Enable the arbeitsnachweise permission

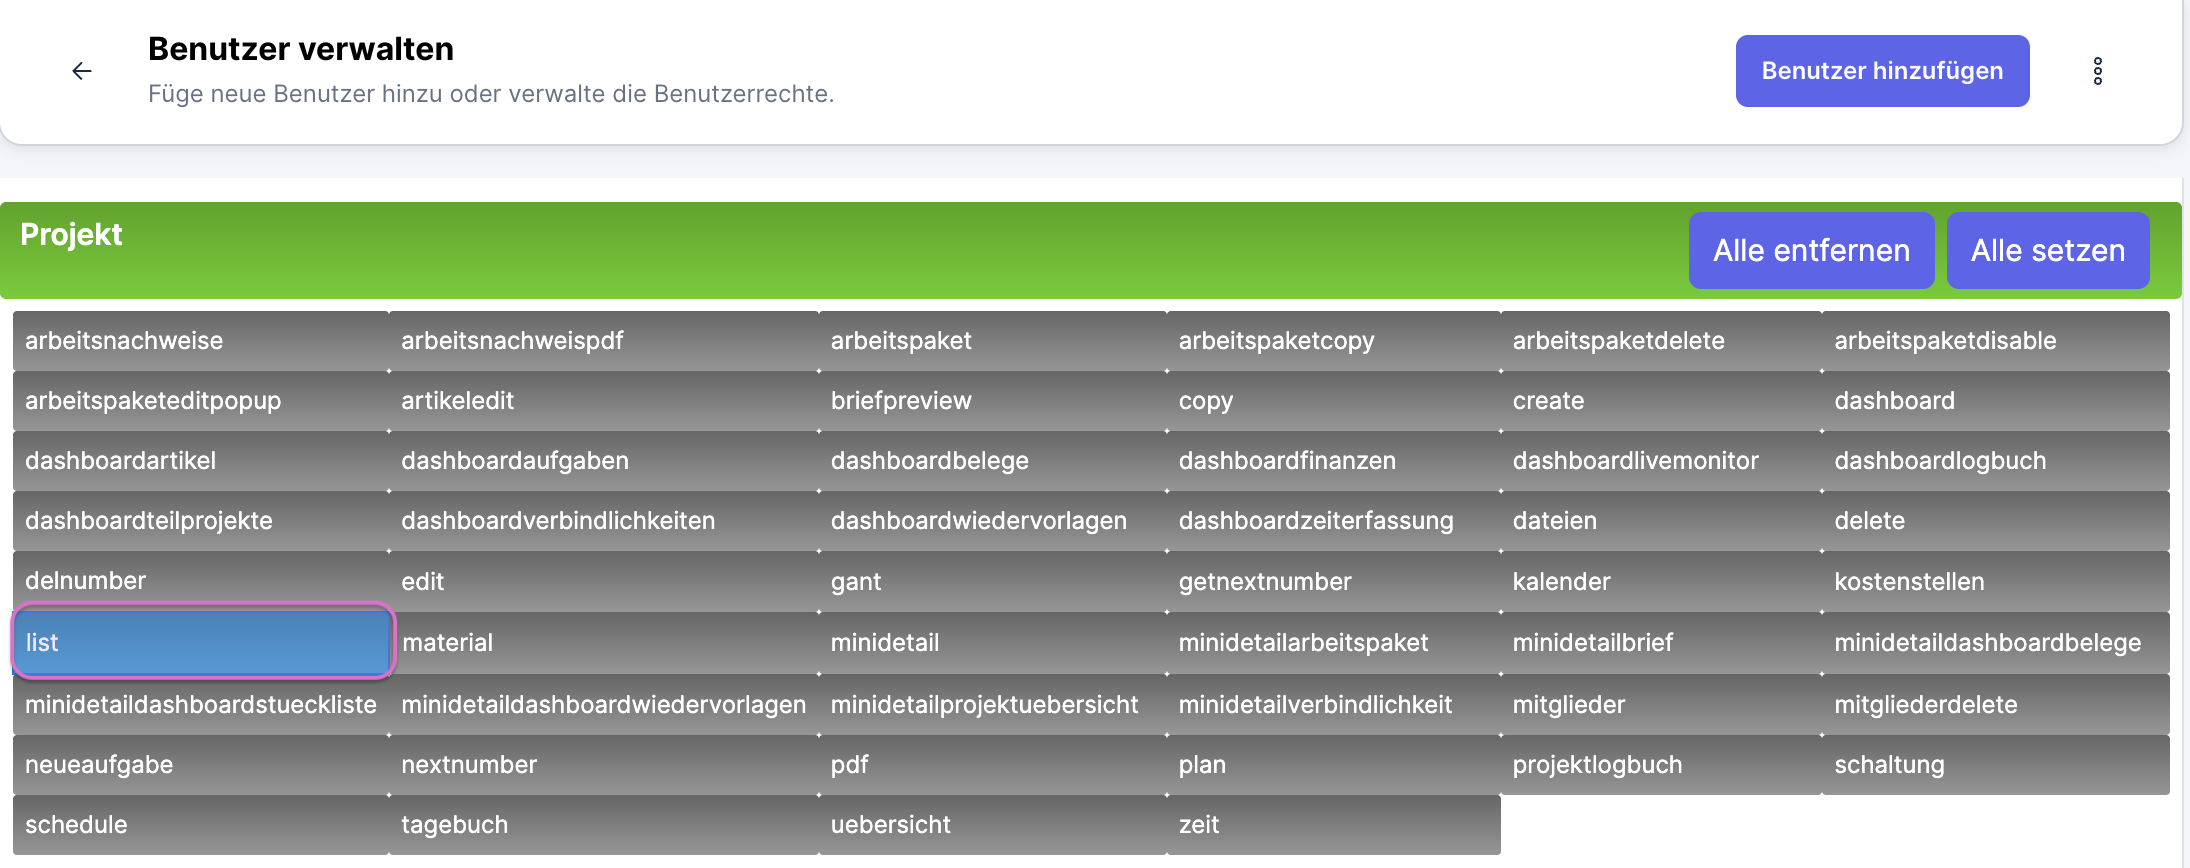pyautogui.click(x=200, y=341)
